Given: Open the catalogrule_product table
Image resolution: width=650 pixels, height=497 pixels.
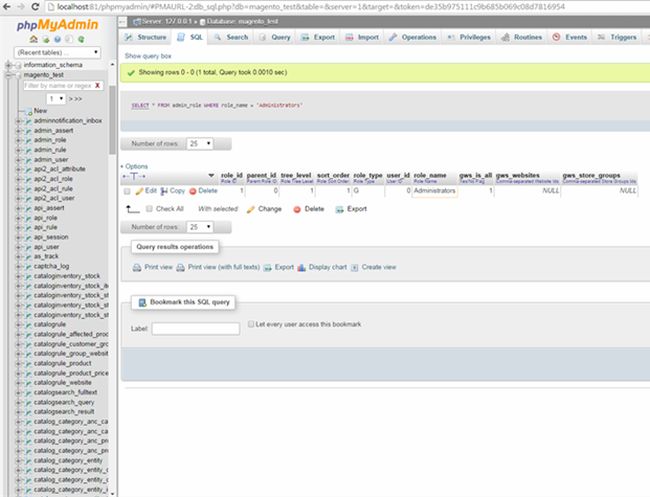Looking at the screenshot, I should click(63, 364).
